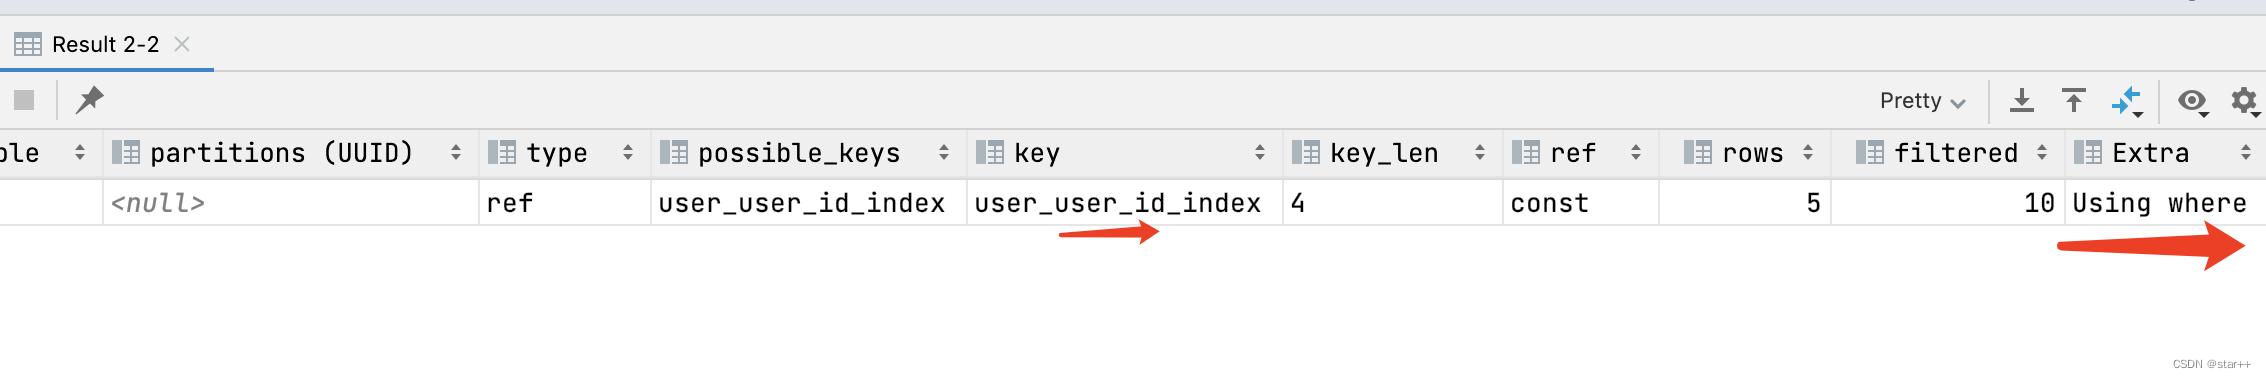The height and width of the screenshot is (378, 2266).
Task: Open the Pretty format dropdown
Action: (x=1922, y=101)
